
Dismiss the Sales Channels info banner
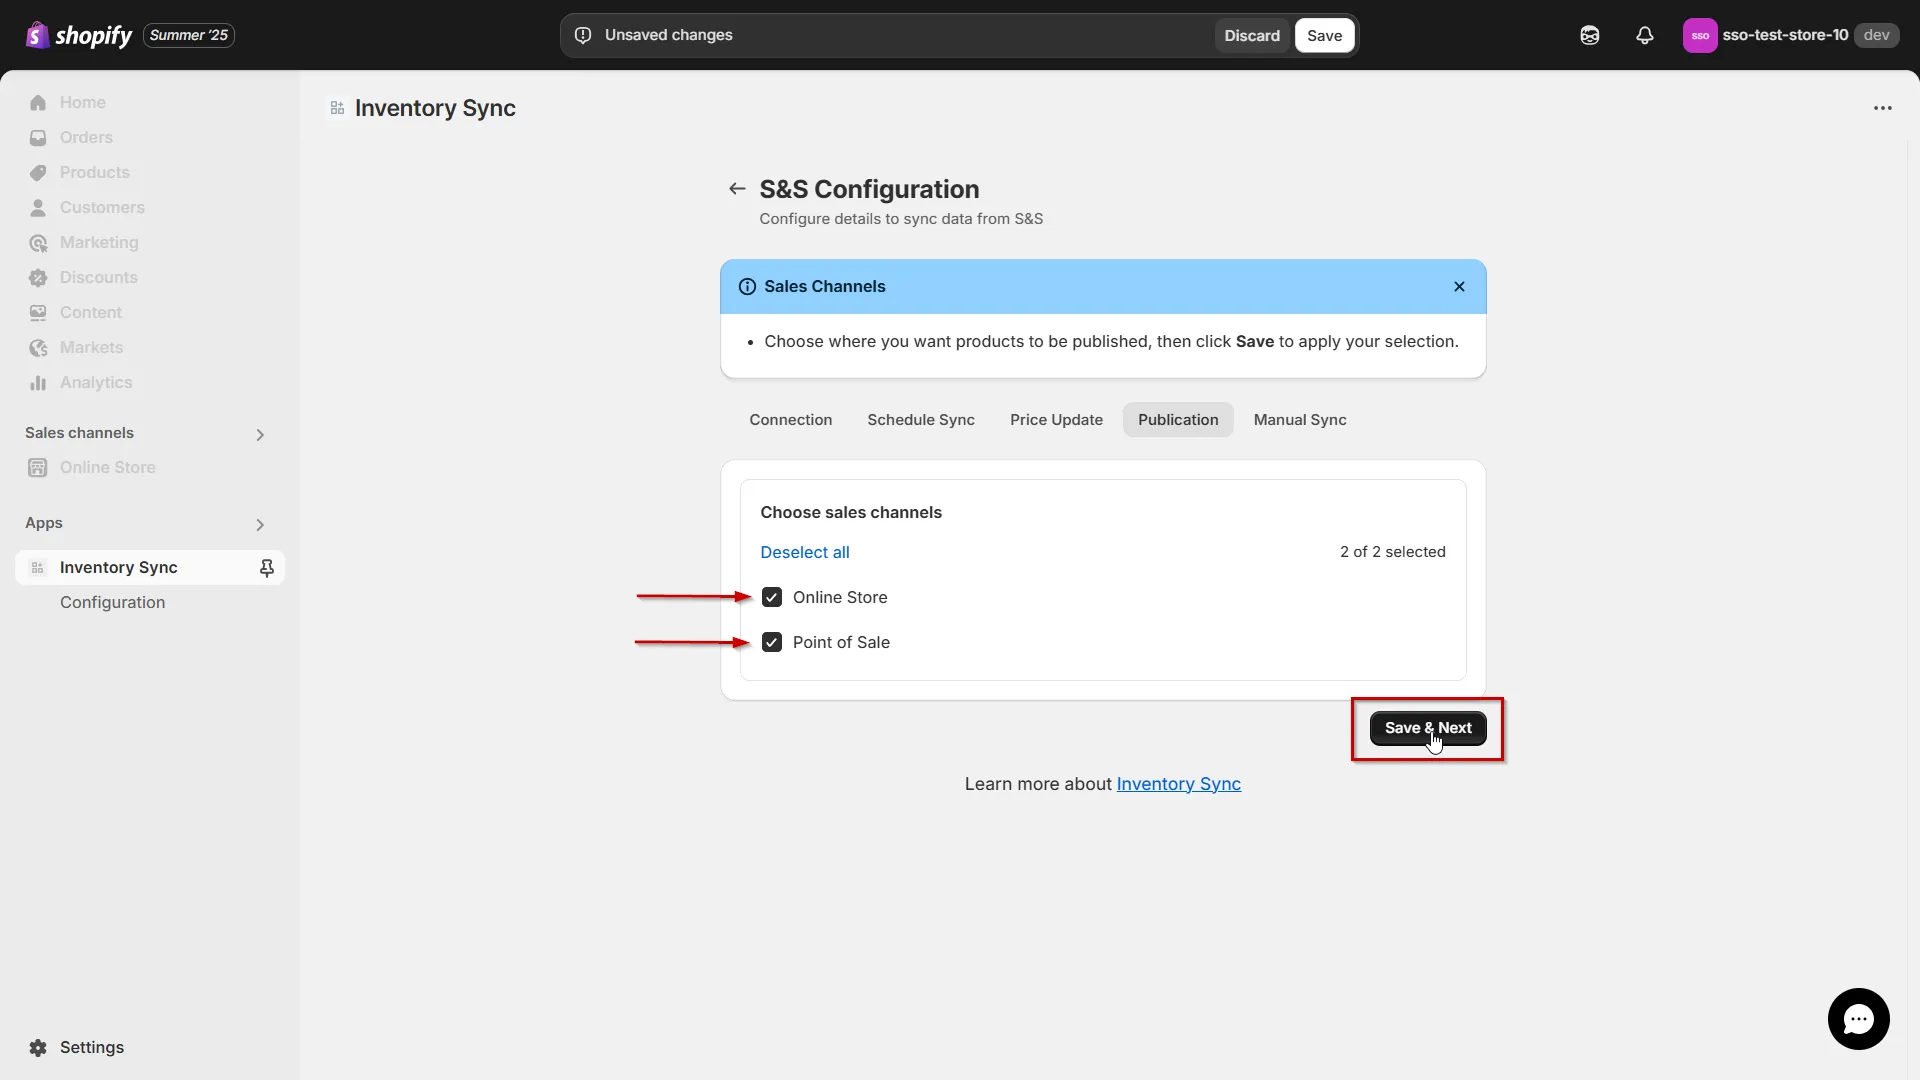pyautogui.click(x=1459, y=286)
